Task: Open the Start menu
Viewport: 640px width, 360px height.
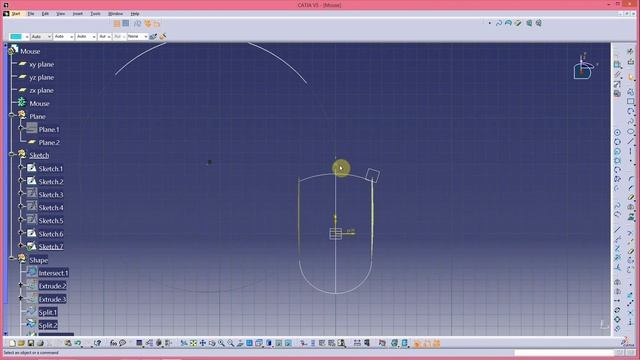Action: click(16, 13)
